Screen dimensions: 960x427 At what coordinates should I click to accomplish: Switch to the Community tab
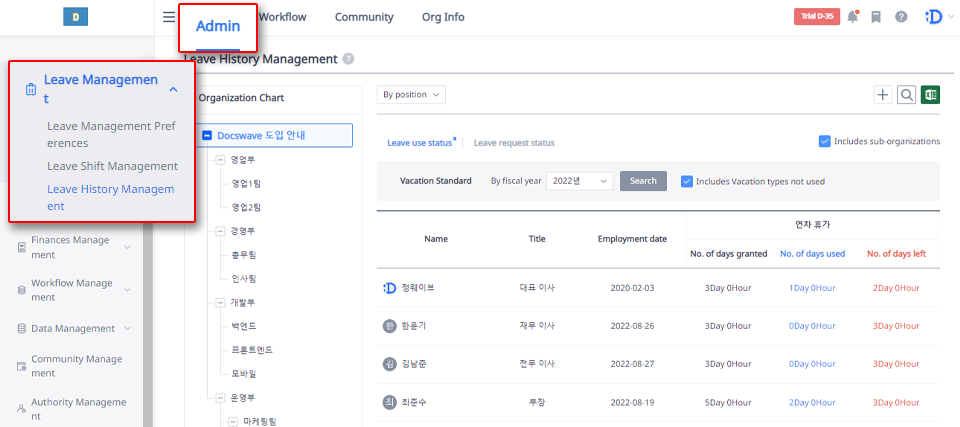point(364,17)
